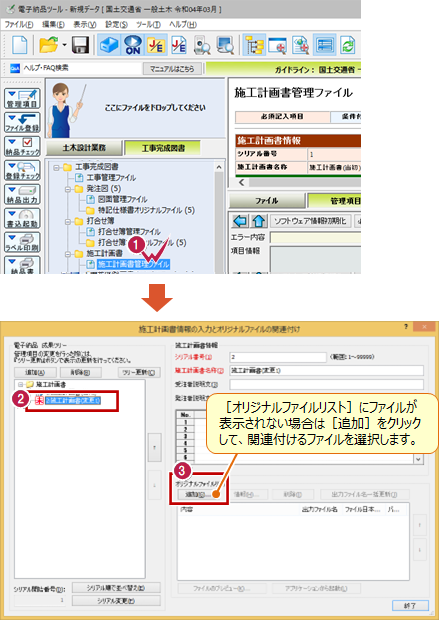Switch to the 工事完成図書 tab
This screenshot has width=439, height=620.
(163, 148)
